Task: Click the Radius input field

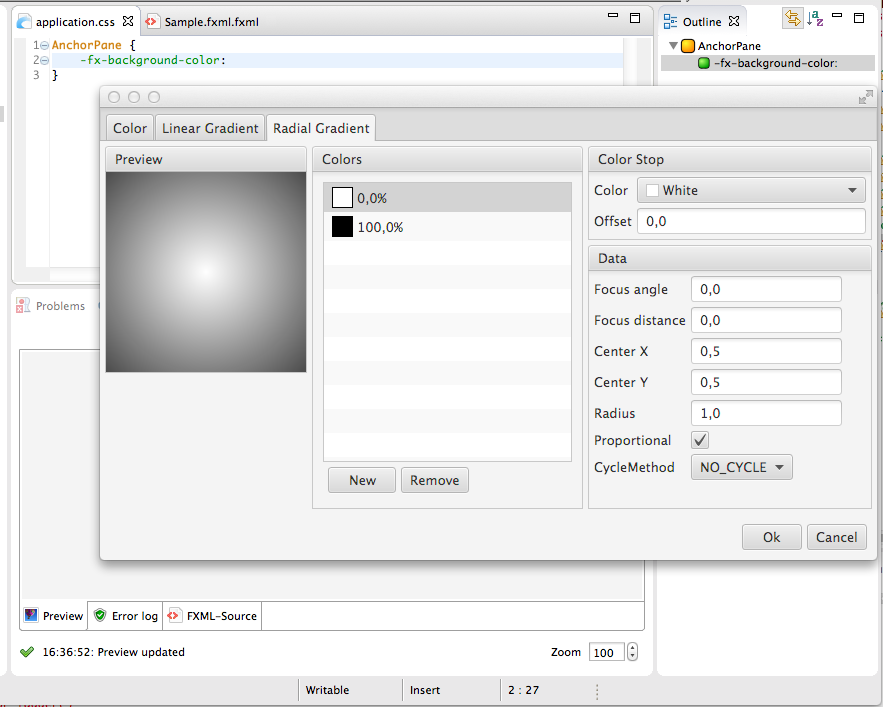Action: pos(766,413)
